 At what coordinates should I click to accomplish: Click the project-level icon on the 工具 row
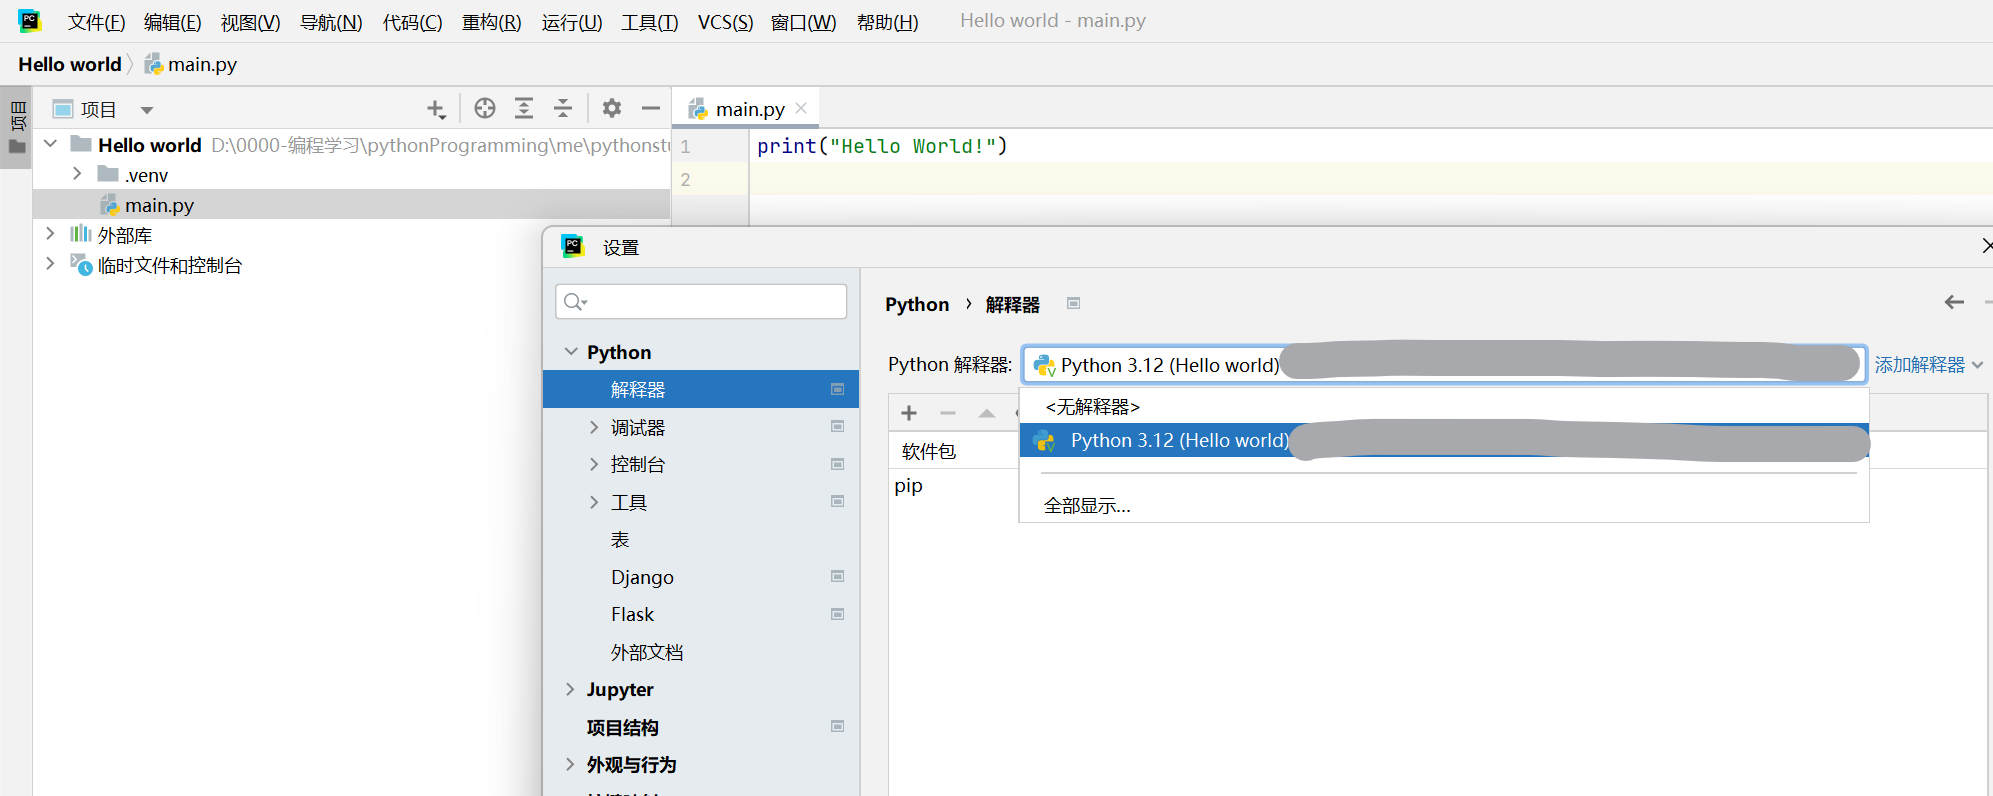(x=838, y=501)
